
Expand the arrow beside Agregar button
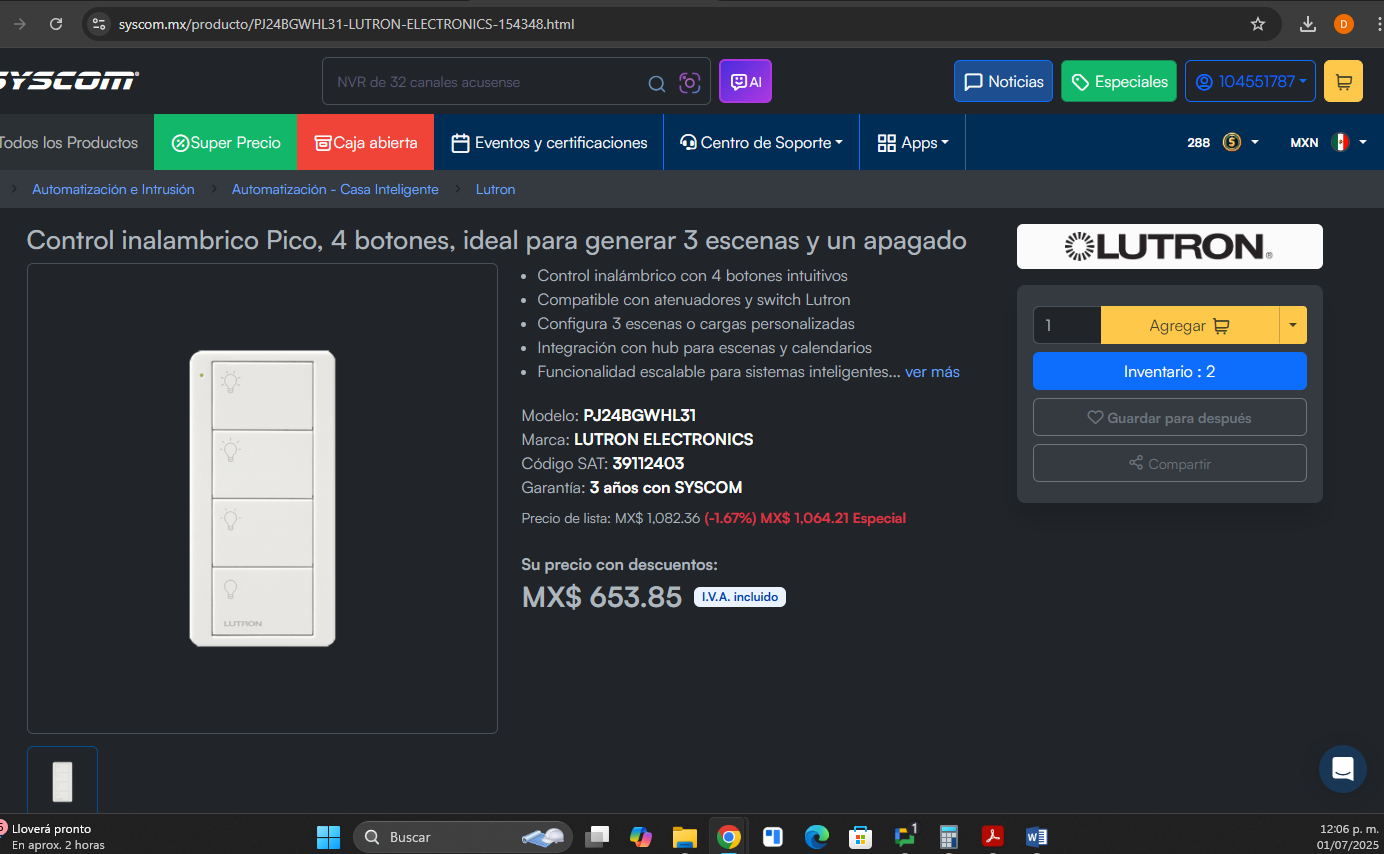pos(1293,325)
